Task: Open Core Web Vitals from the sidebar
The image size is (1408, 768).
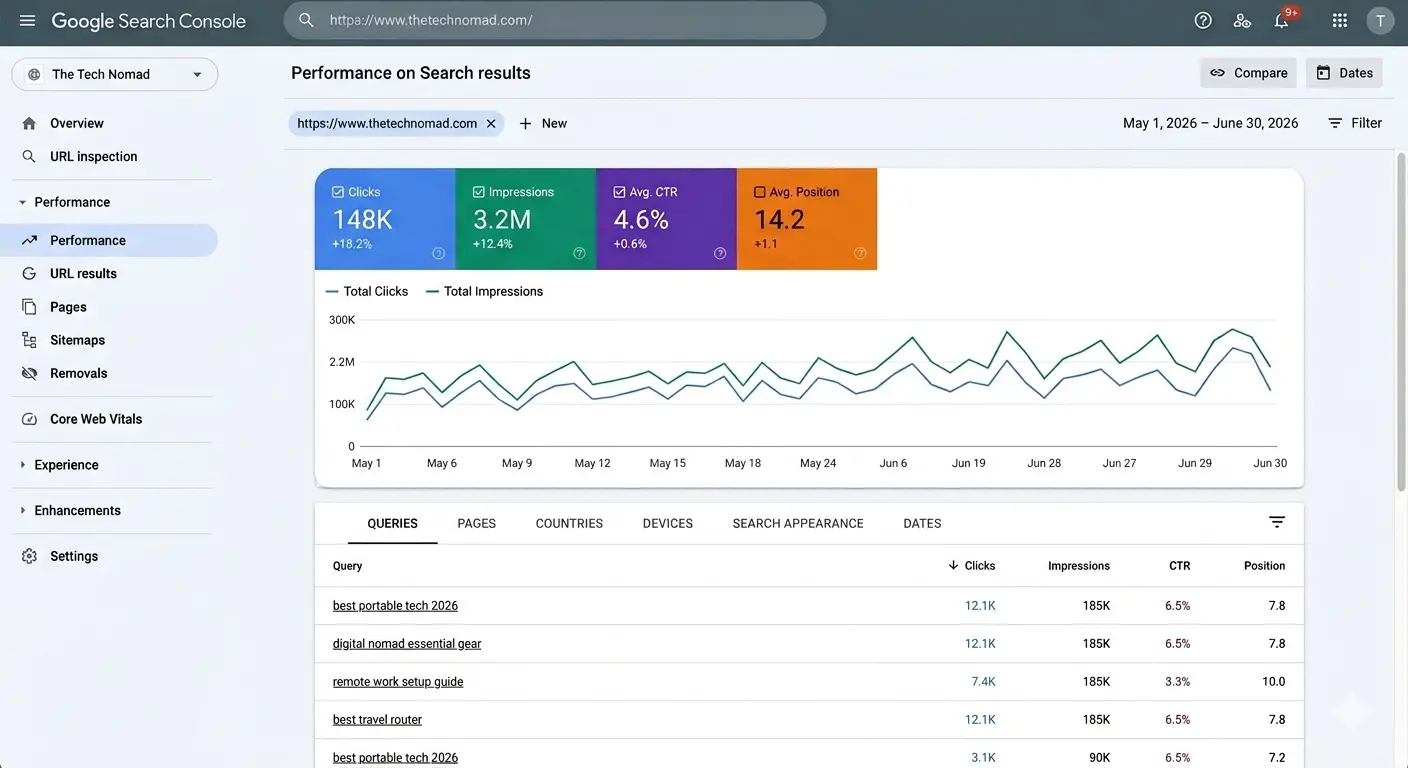Action: (x=95, y=417)
